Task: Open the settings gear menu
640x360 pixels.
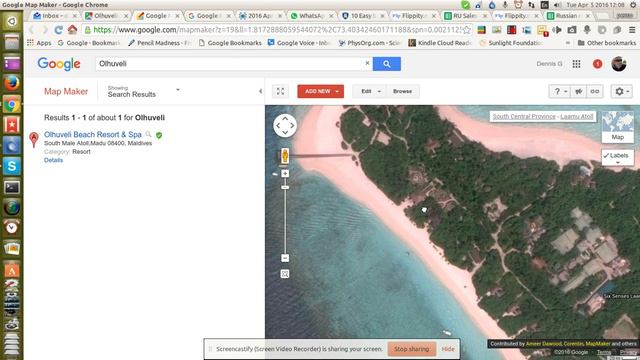Action: click(x=622, y=91)
